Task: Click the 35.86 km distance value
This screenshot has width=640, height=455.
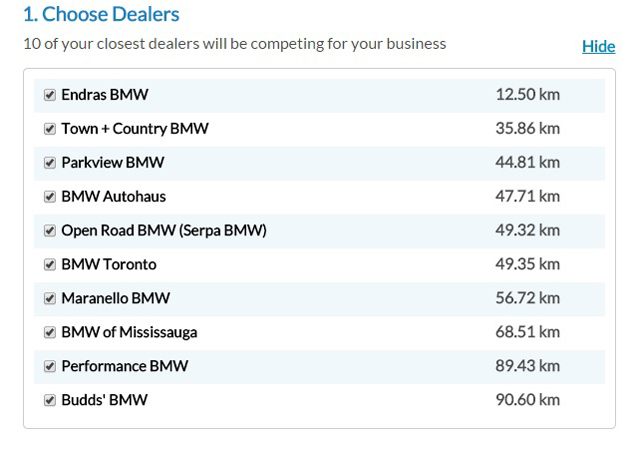Action: click(527, 129)
